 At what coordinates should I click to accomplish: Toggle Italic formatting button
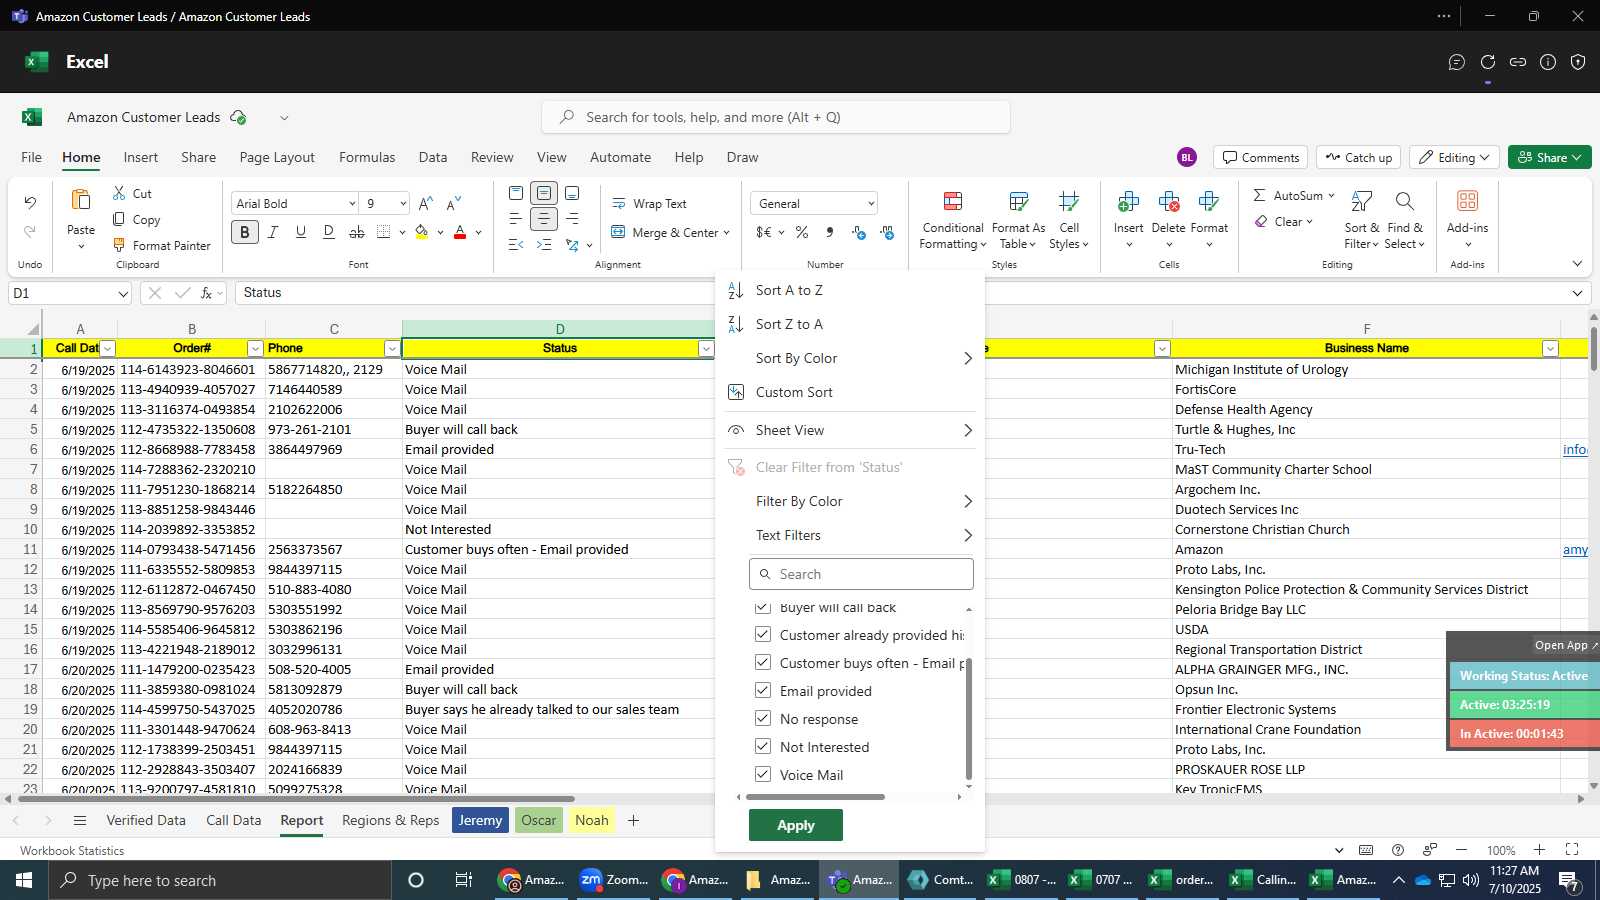click(x=272, y=232)
